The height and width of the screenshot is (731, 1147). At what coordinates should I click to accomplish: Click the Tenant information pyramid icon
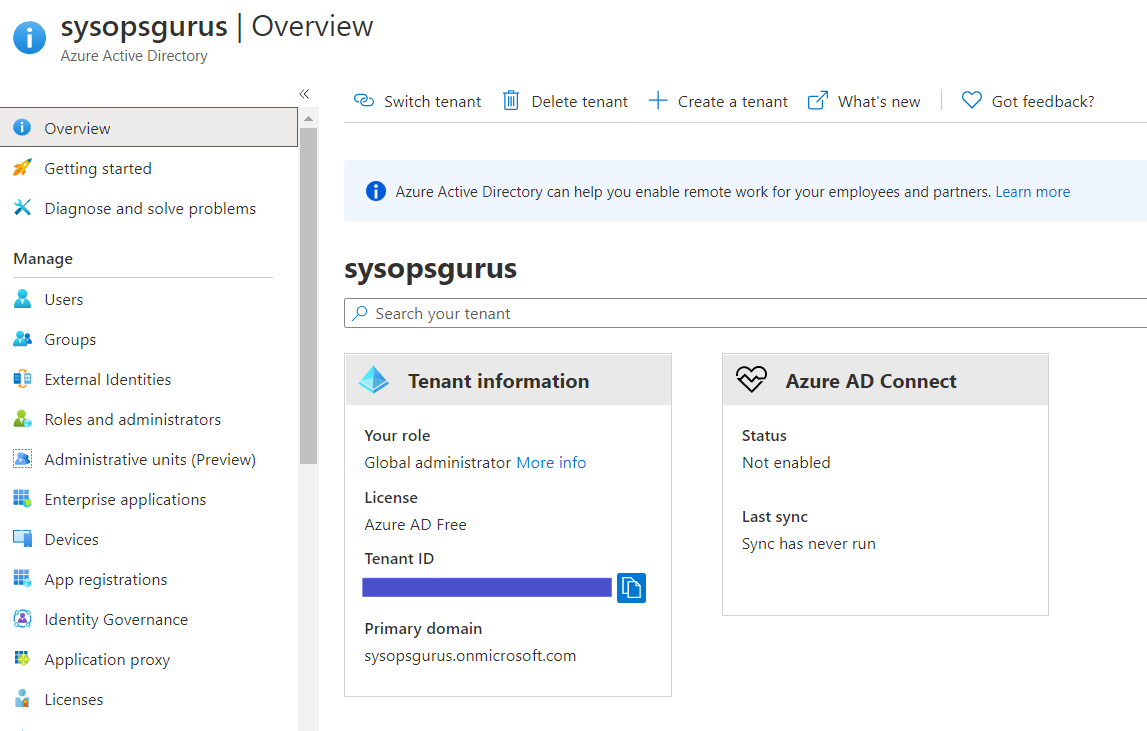point(374,379)
